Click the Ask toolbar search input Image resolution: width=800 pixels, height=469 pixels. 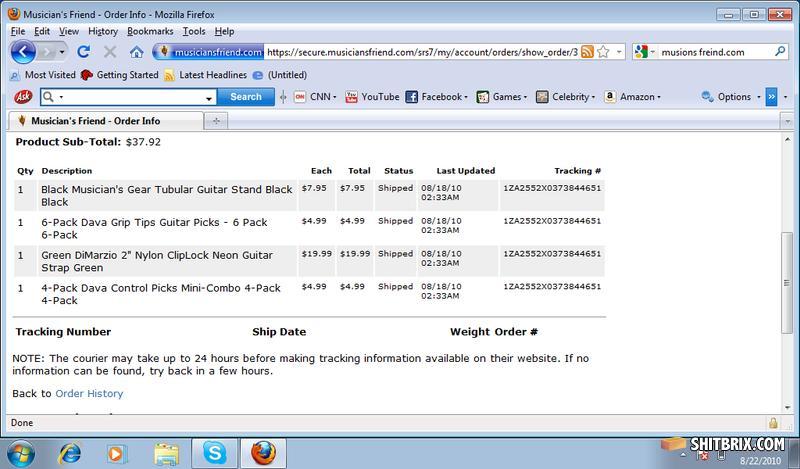coord(128,96)
